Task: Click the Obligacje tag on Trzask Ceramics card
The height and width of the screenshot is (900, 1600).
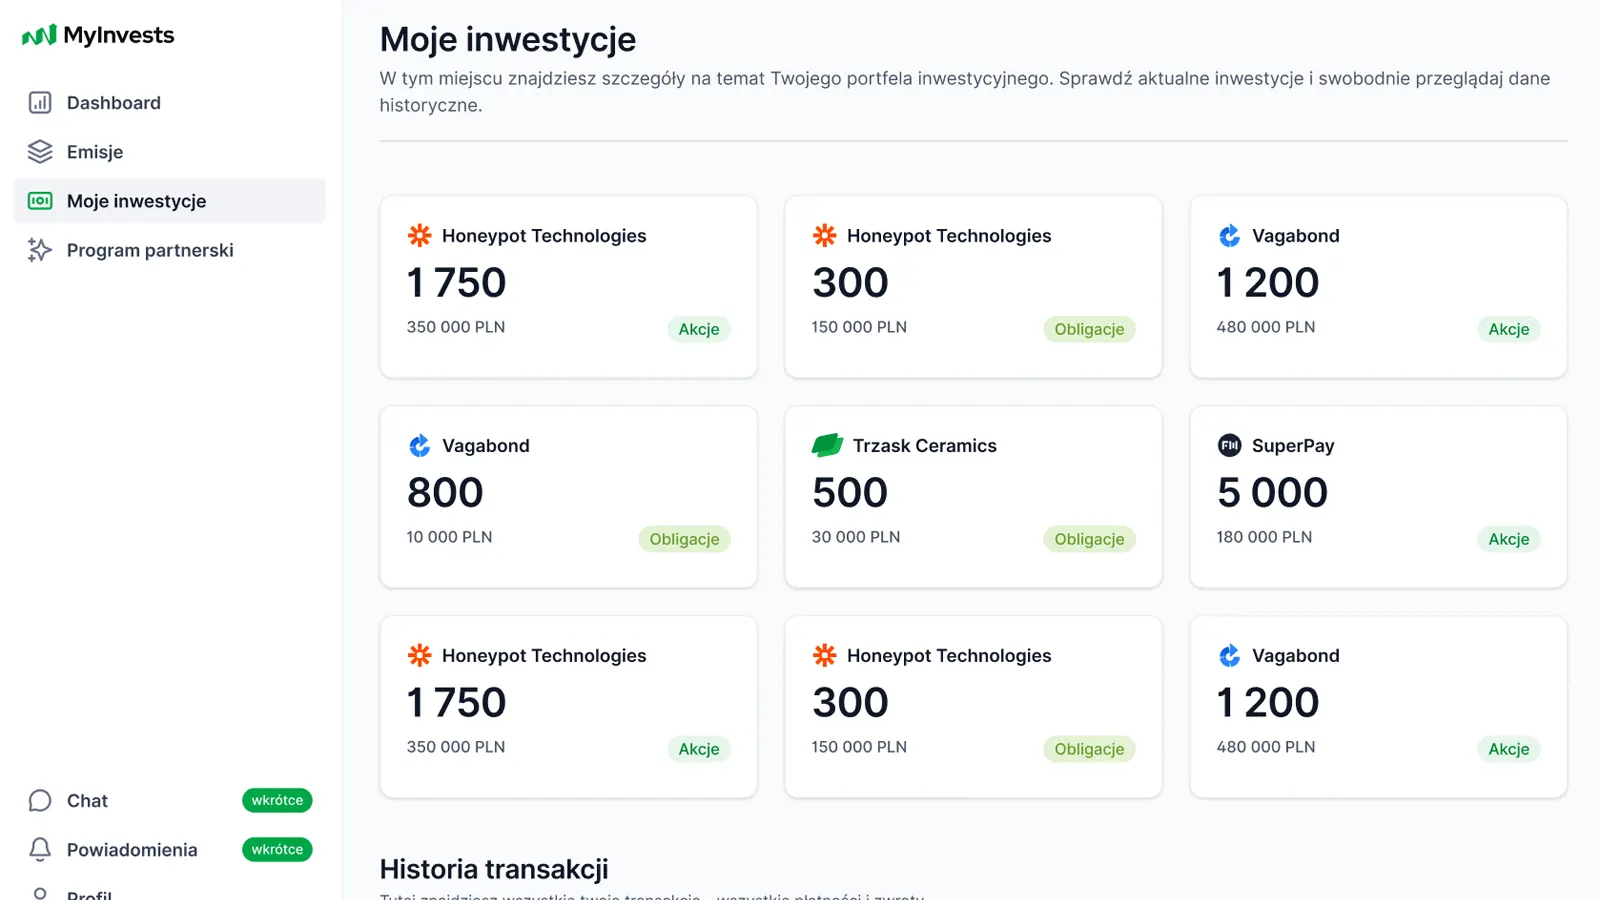Action: (x=1089, y=539)
